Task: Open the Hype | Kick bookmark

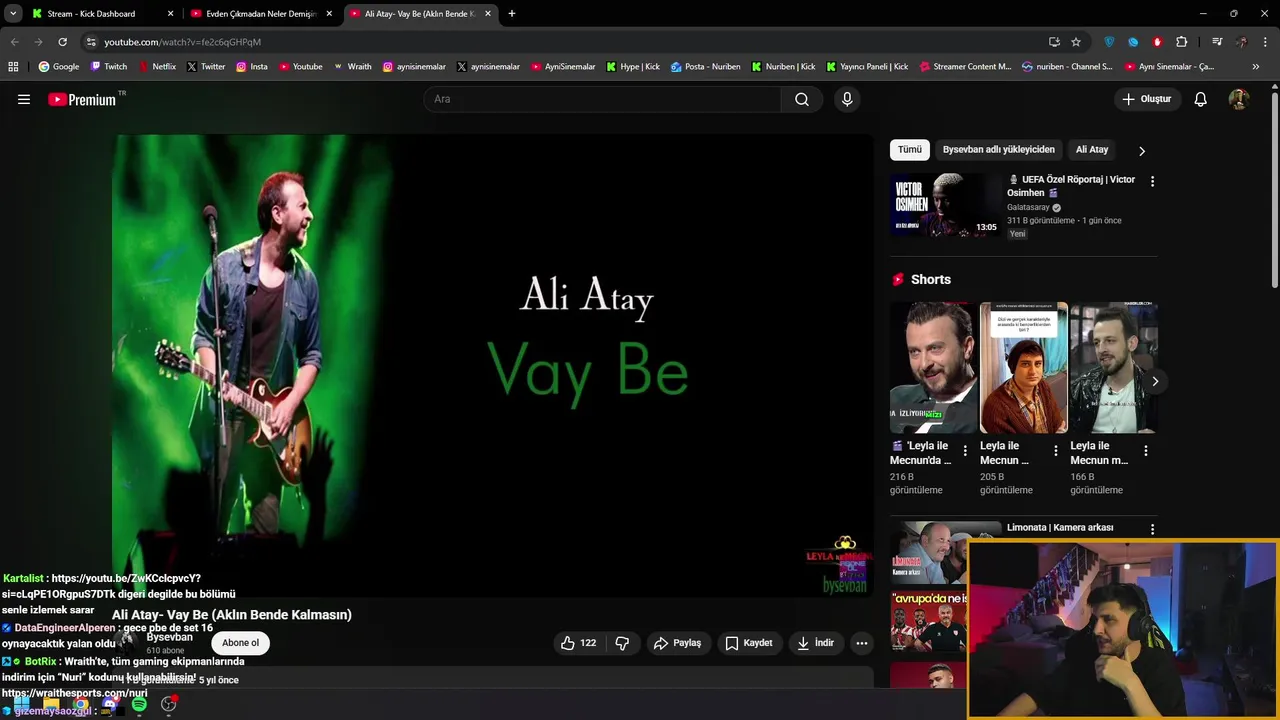Action: (x=633, y=67)
